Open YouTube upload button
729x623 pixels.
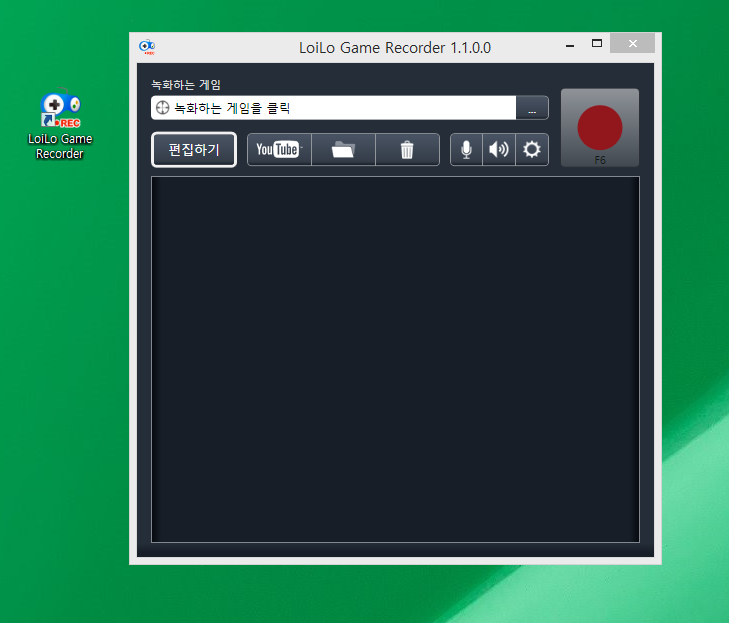(279, 149)
